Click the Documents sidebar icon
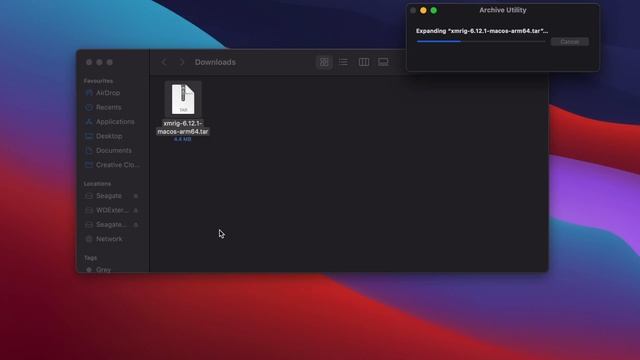Screen dimensions: 640x360 [x=89, y=150]
